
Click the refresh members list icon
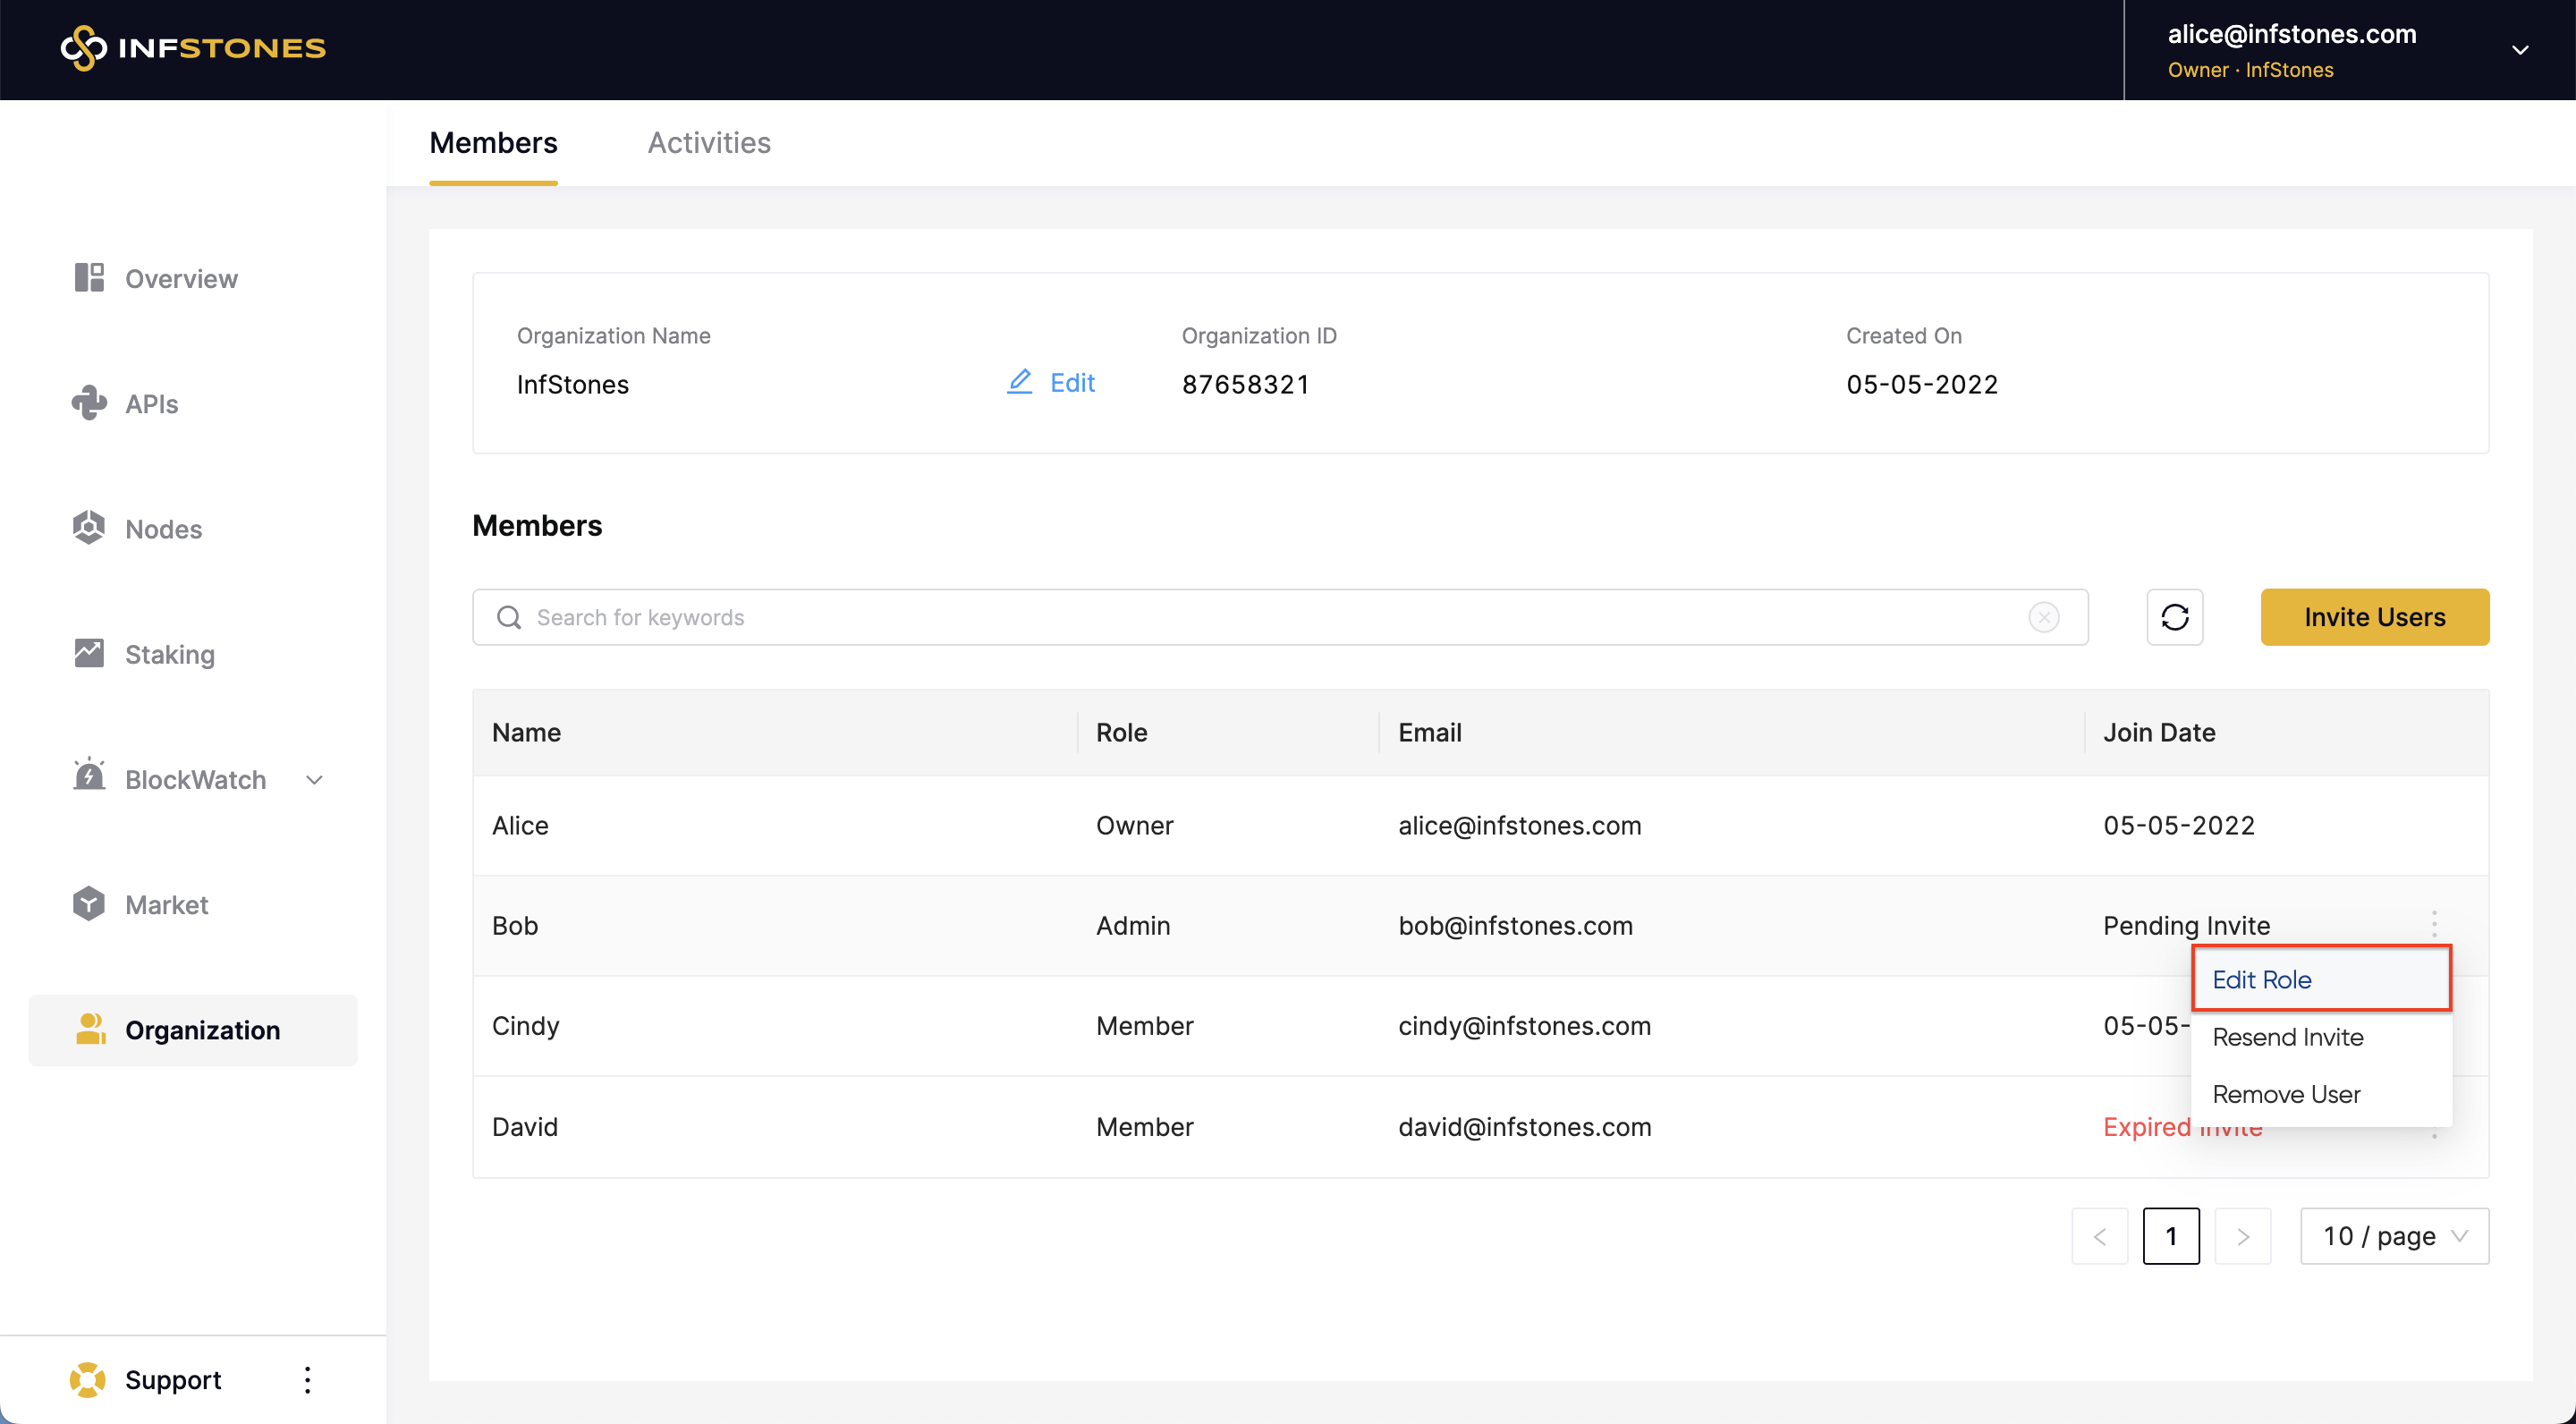(x=2174, y=617)
